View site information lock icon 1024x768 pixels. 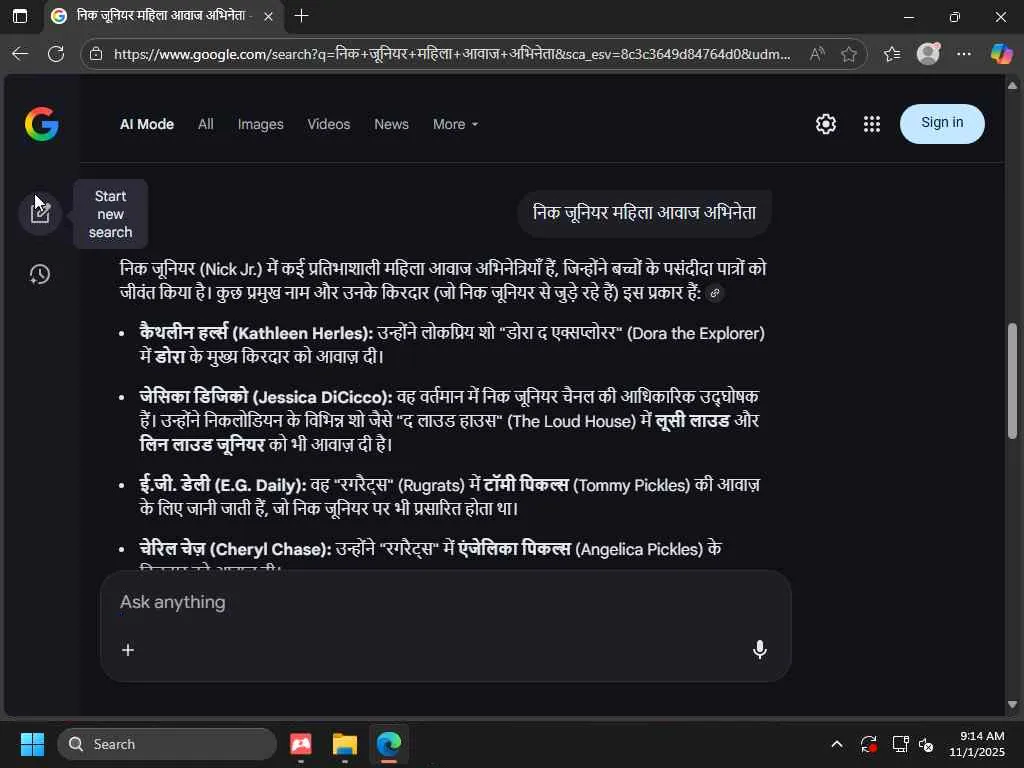96,54
